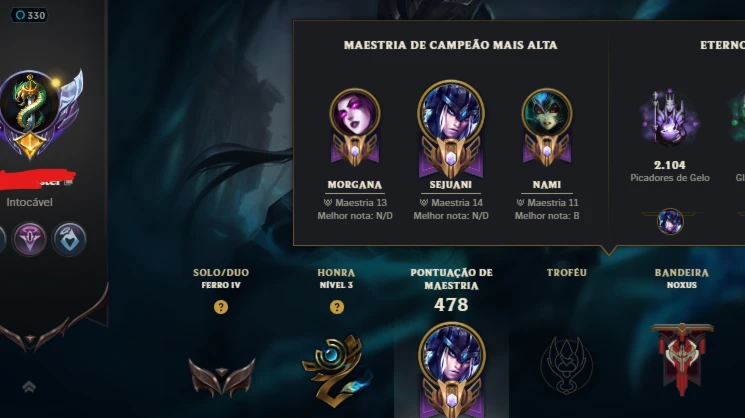Click the Honra Nível 3 emblem
This screenshot has width=745, height=418.
pos(336,370)
